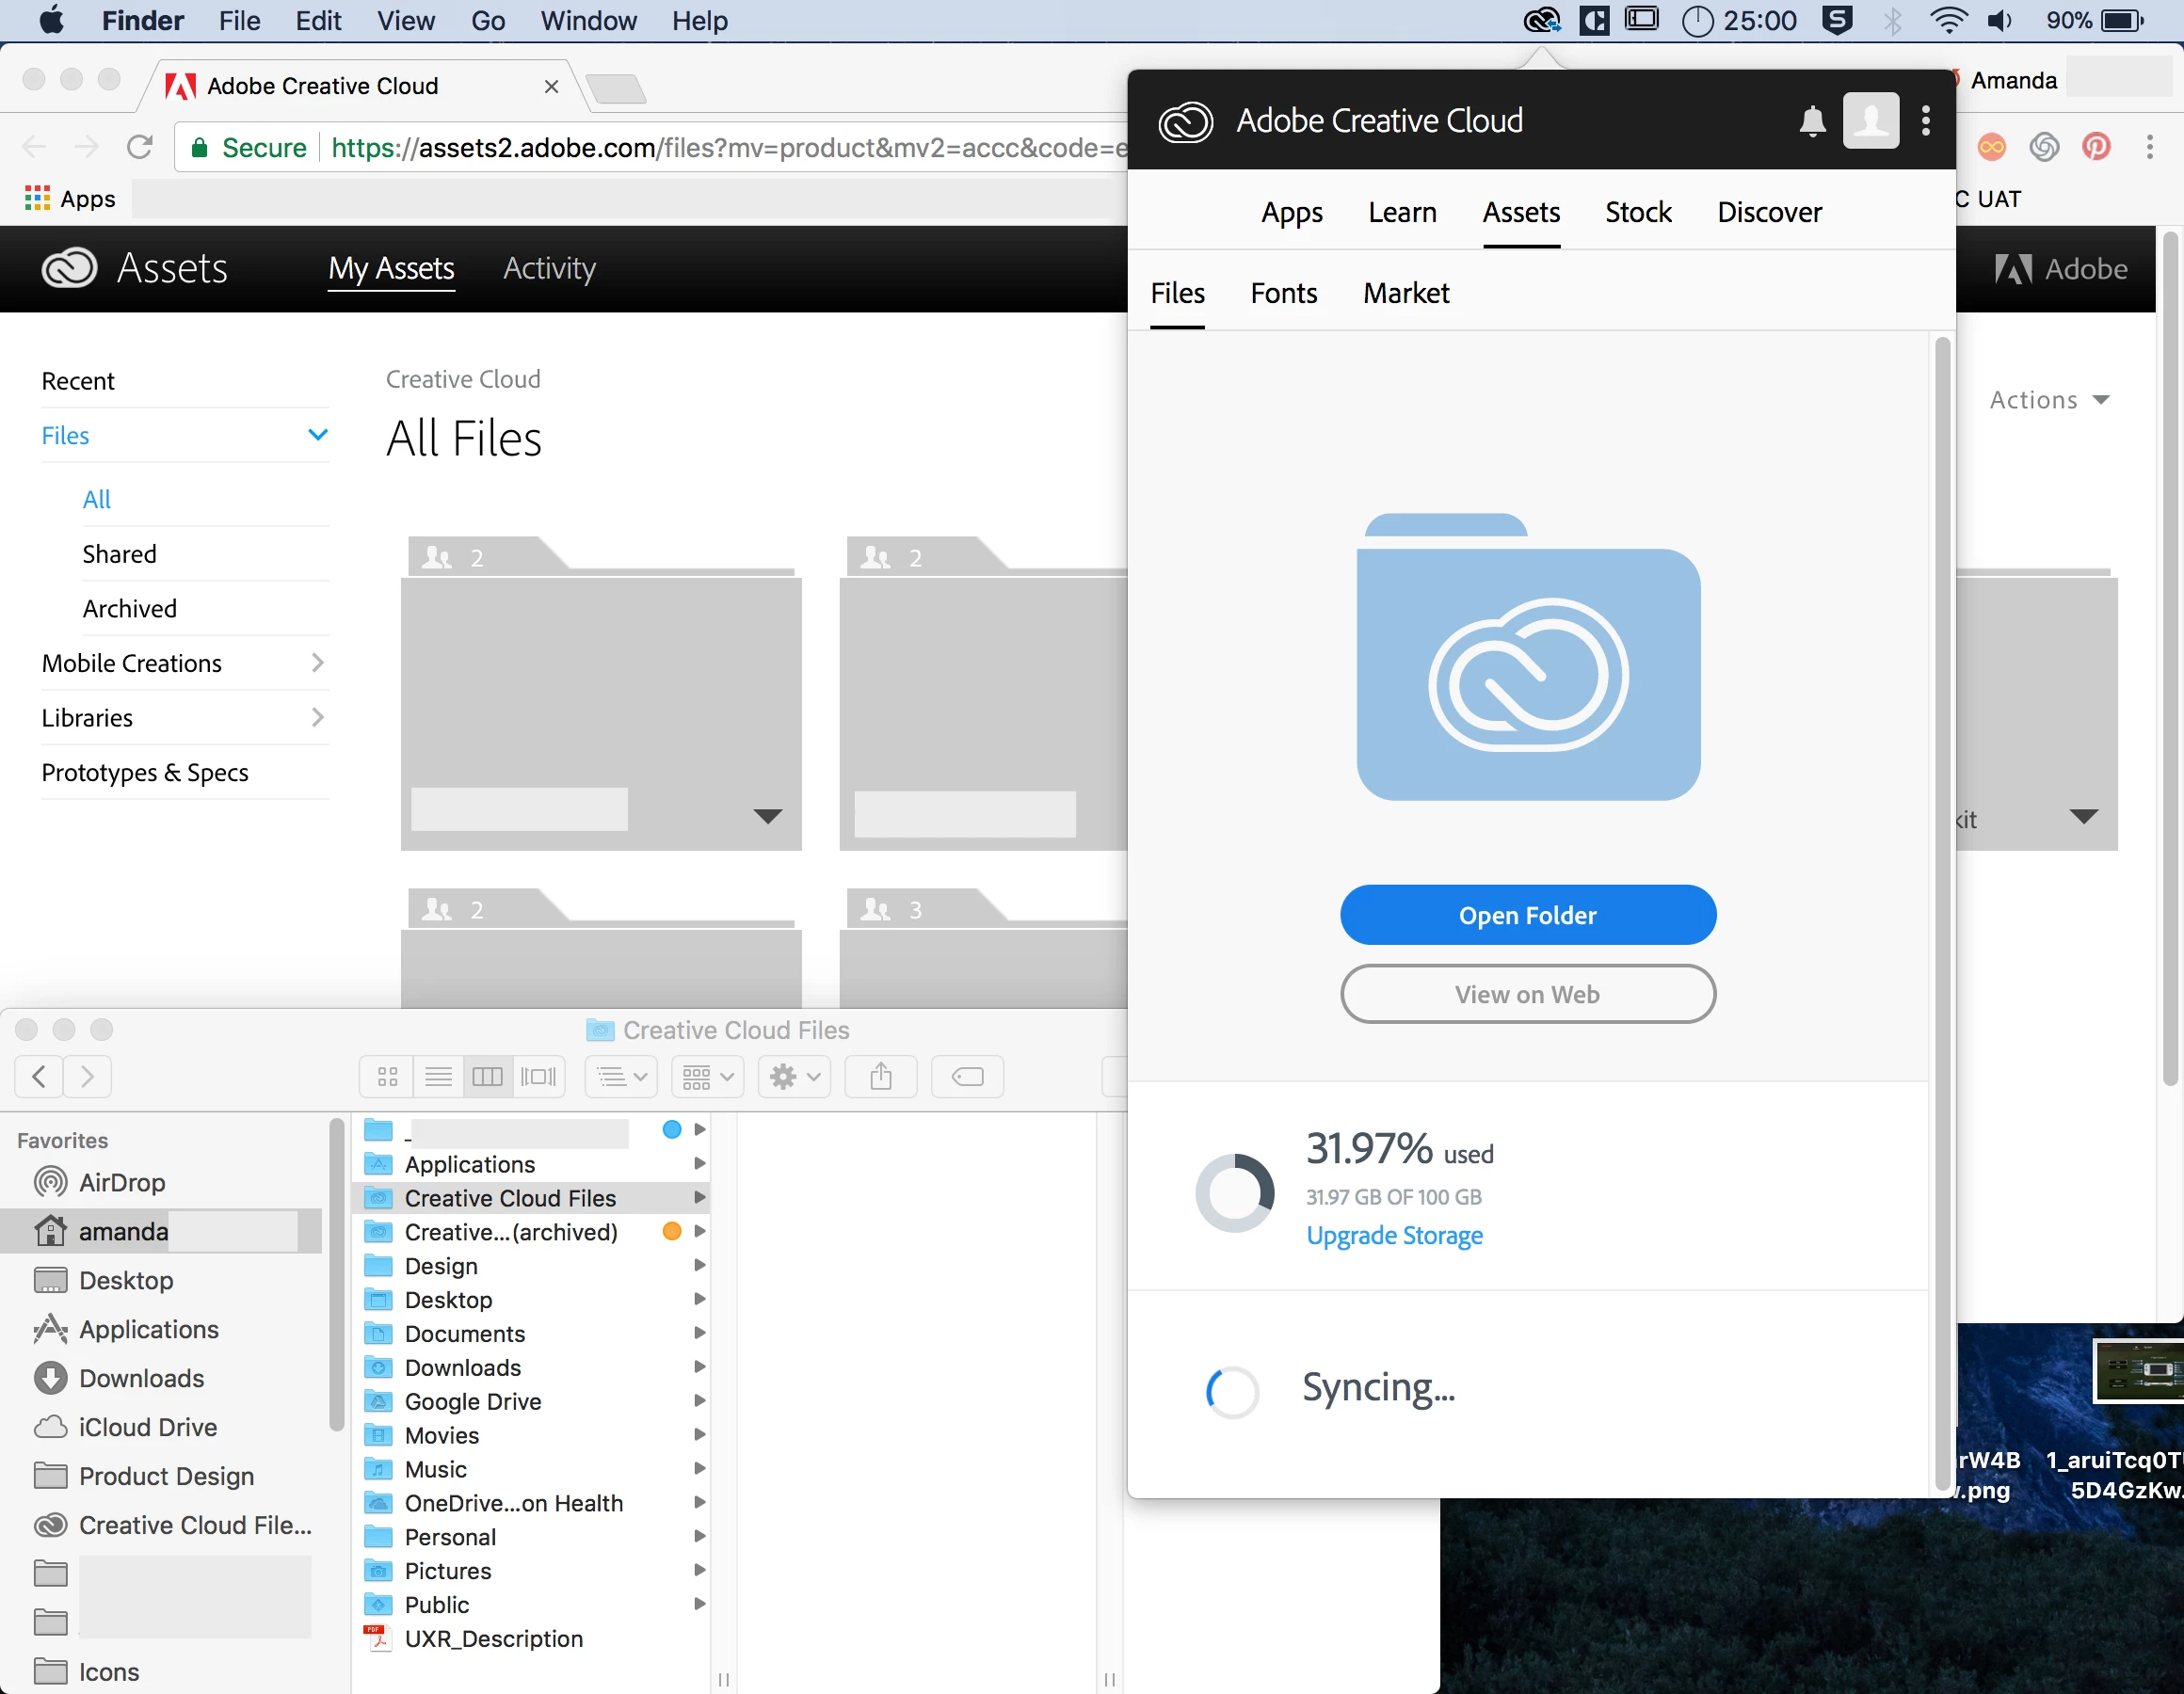Image resolution: width=2184 pixels, height=1694 pixels.
Task: Click the Creative Cloud icon in menu bar
Action: (1541, 20)
